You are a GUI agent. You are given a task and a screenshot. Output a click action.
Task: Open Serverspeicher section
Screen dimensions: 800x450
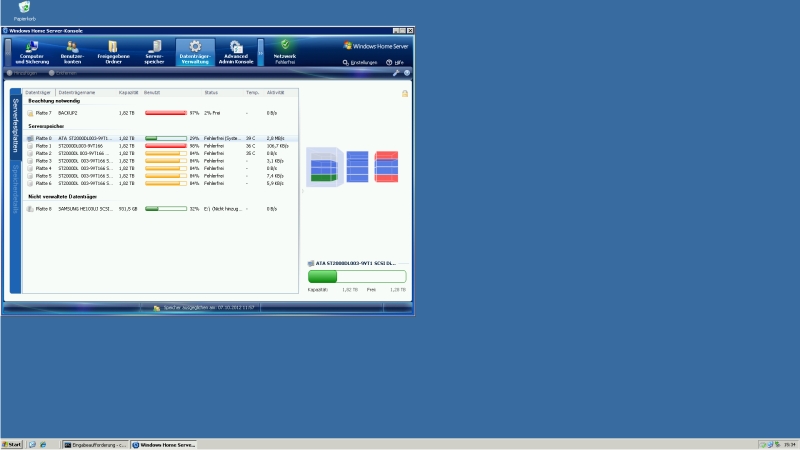[x=154, y=52]
